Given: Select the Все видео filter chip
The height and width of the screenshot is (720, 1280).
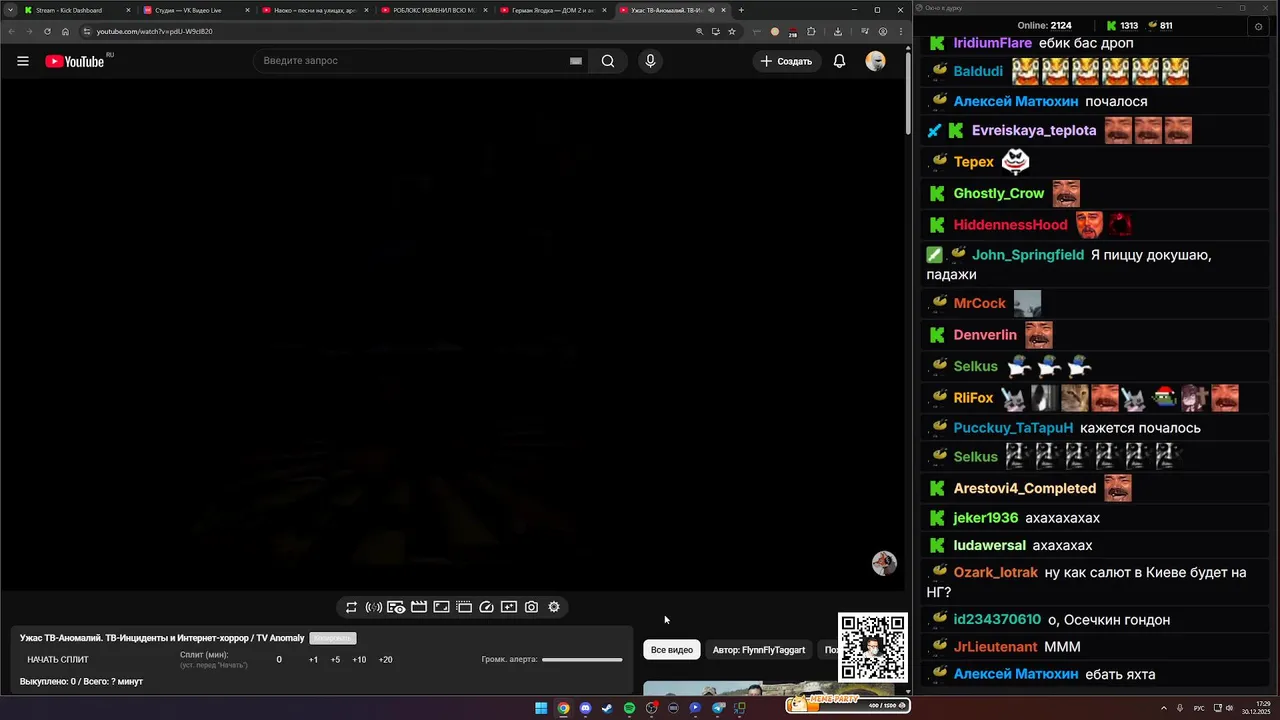Looking at the screenshot, I should coord(672,650).
